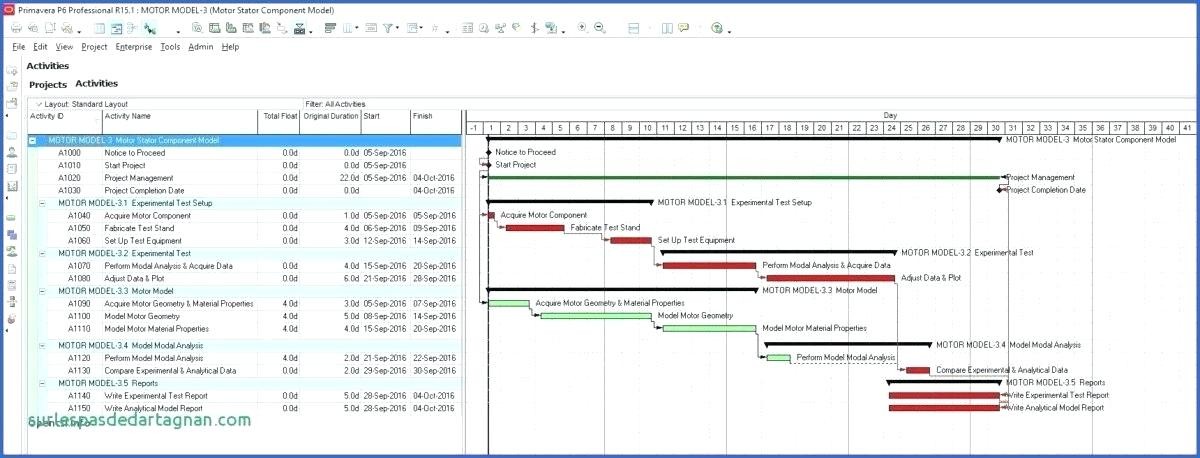
Task: Click the Zoom In magnifier icon
Action: [x=582, y=29]
